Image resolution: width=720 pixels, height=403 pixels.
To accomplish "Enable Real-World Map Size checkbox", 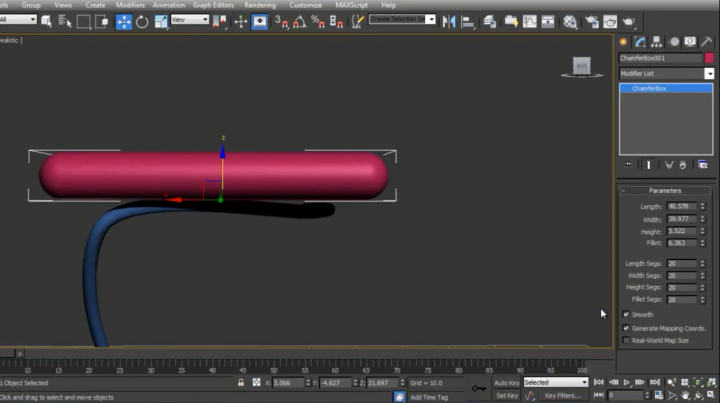I will point(626,340).
